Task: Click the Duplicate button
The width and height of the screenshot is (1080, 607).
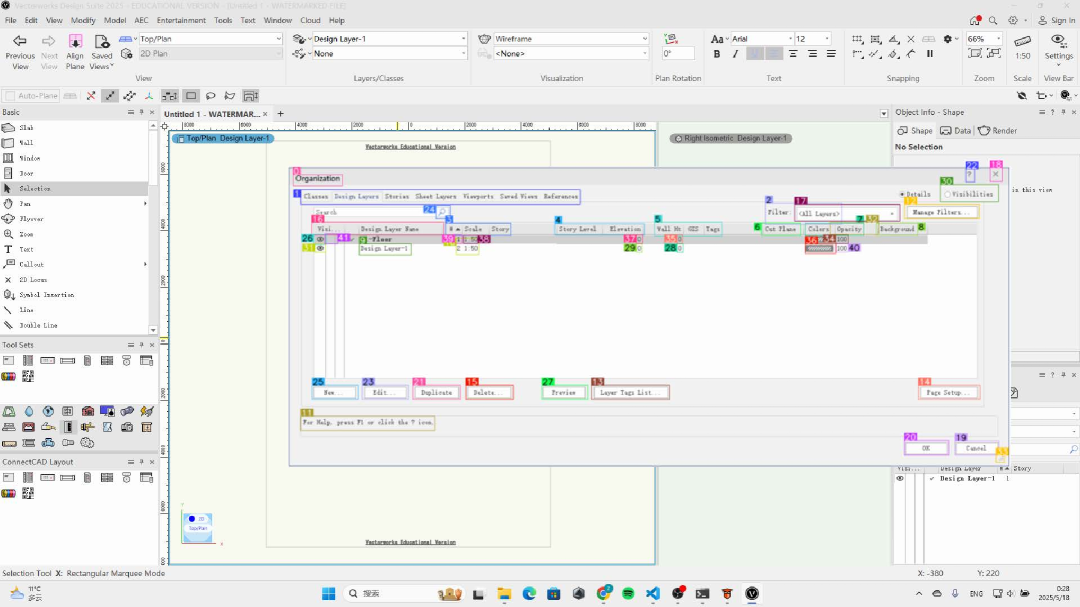Action: coord(436,393)
